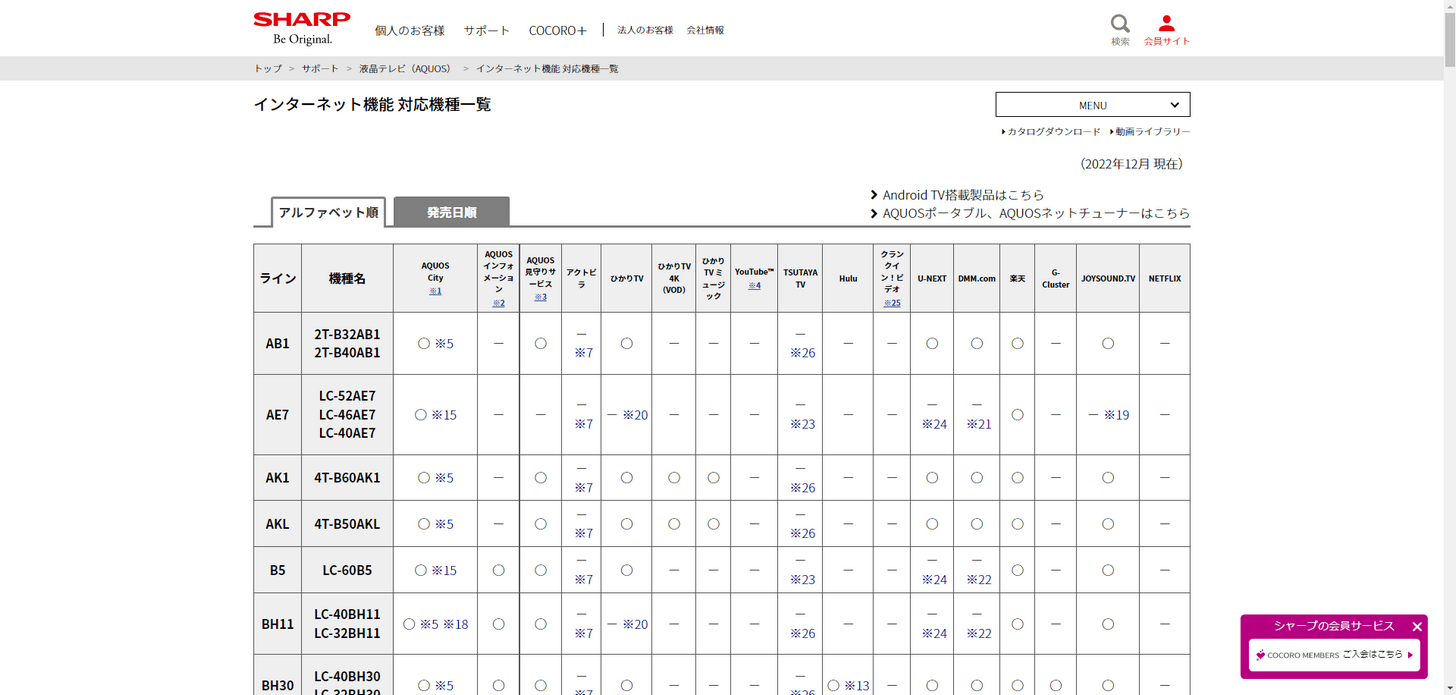
Task: Open COCORO+ menu item
Action: [558, 30]
